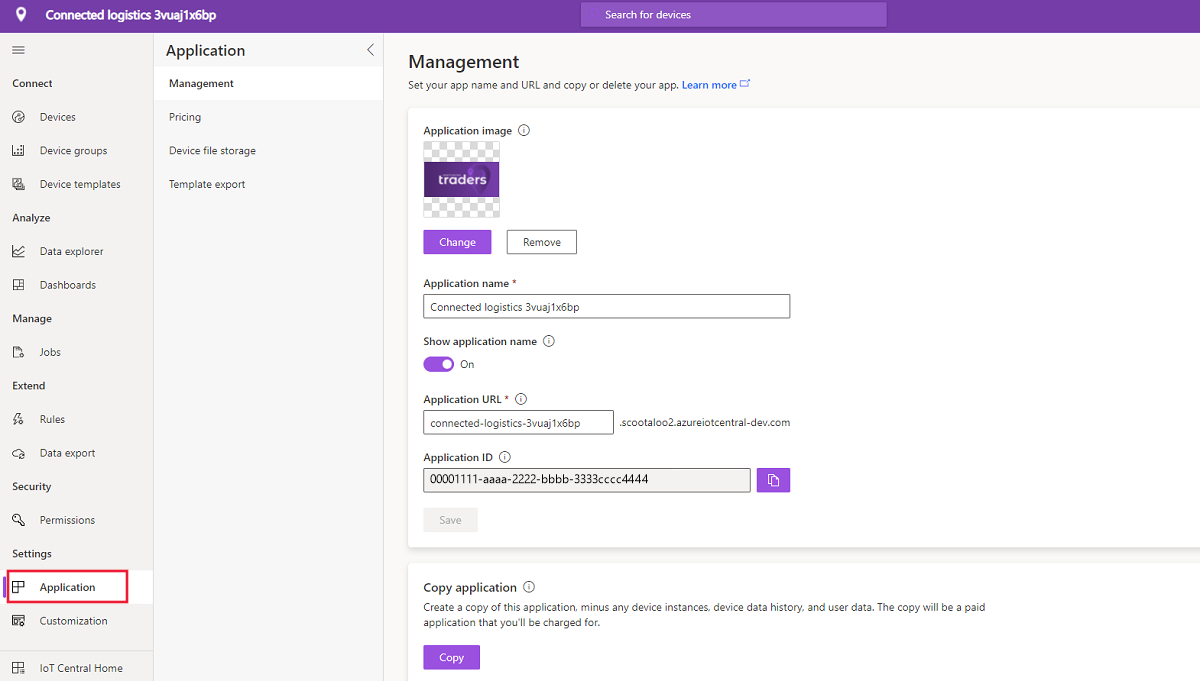Click Connected logistics 3vuaj1x6bp header title
1200x681 pixels.
tap(130, 16)
